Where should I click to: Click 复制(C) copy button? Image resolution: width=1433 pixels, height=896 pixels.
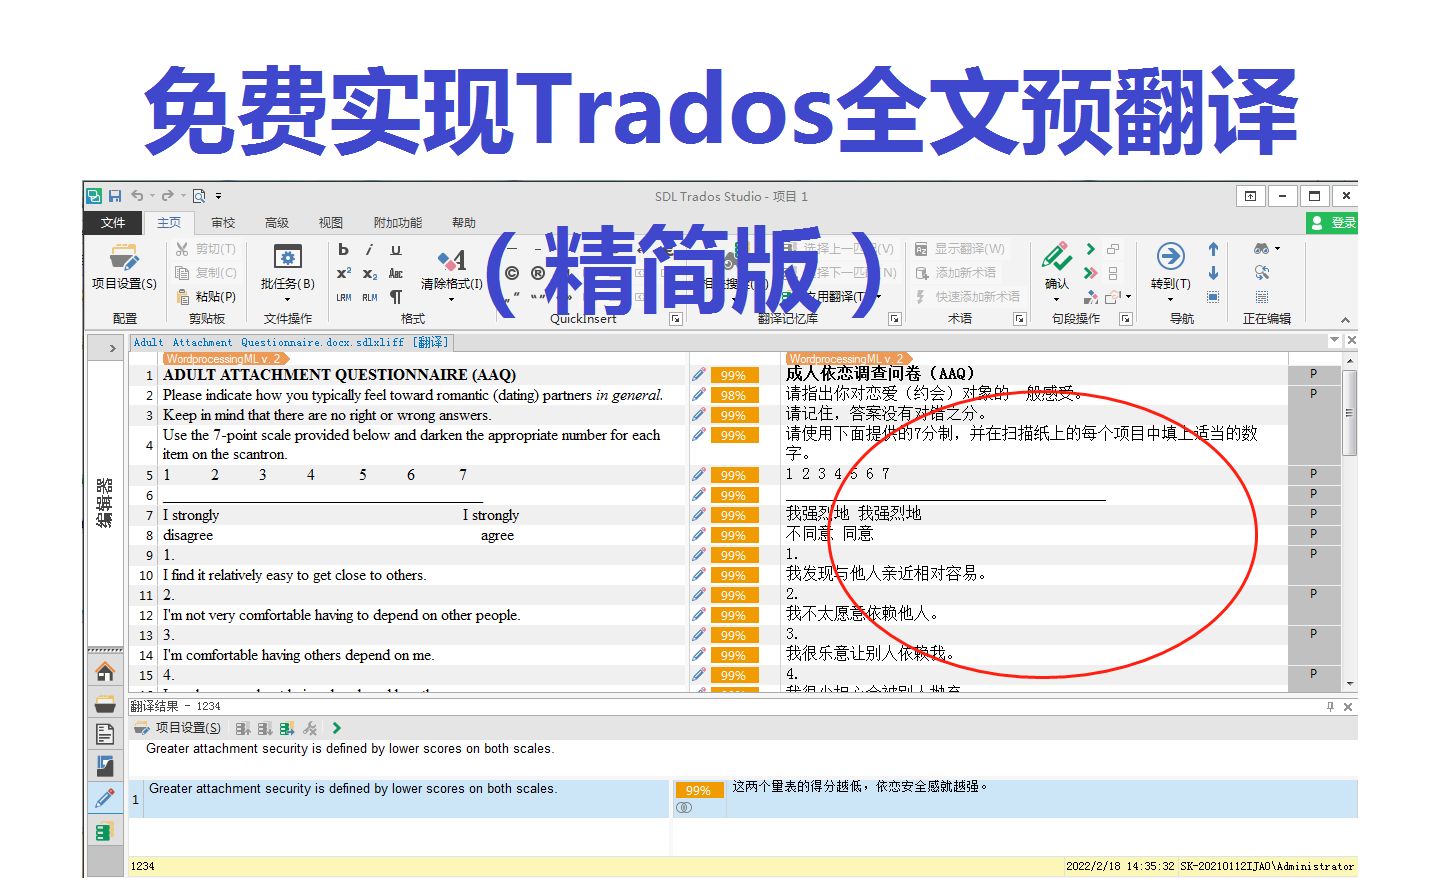coord(206,273)
